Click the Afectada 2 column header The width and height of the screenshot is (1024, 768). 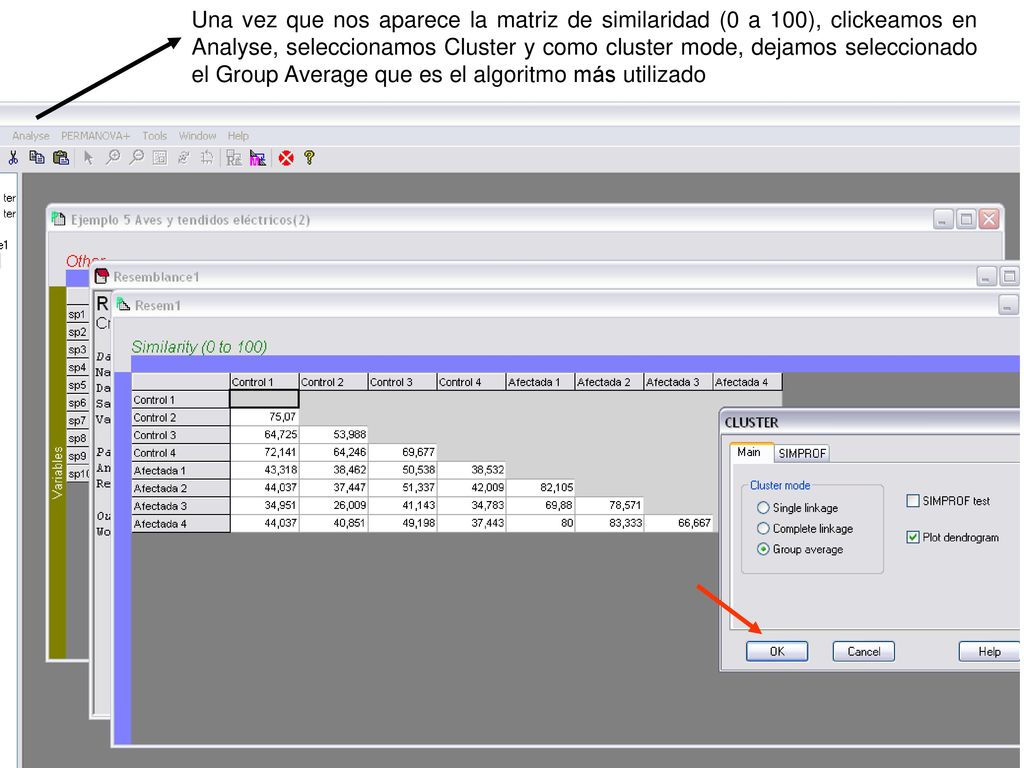tap(609, 381)
